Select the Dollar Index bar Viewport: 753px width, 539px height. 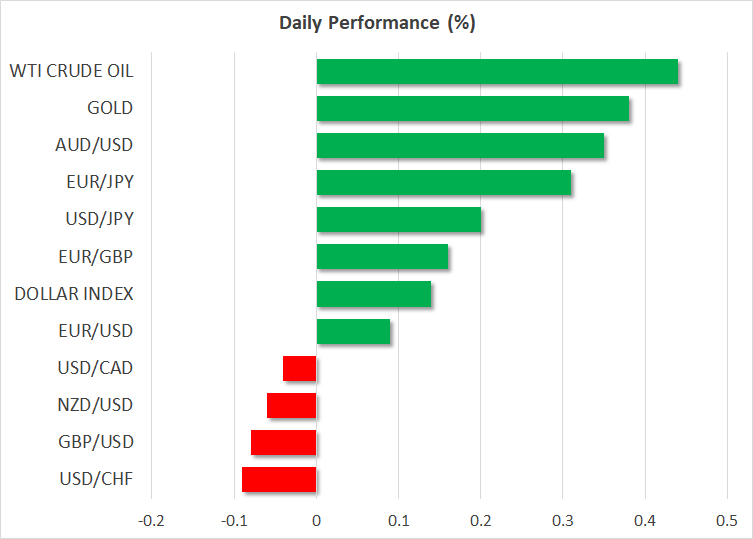coord(374,294)
